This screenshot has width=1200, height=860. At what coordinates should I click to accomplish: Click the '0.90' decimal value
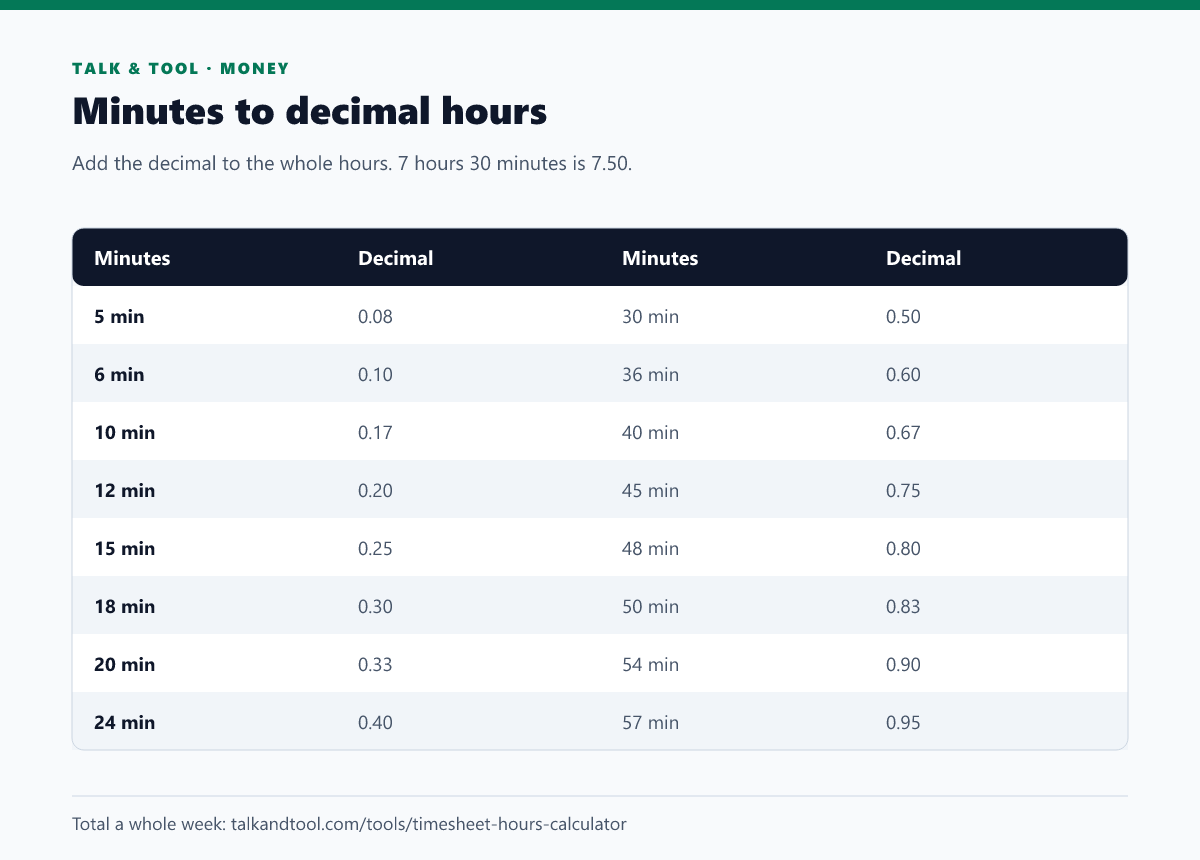(904, 665)
